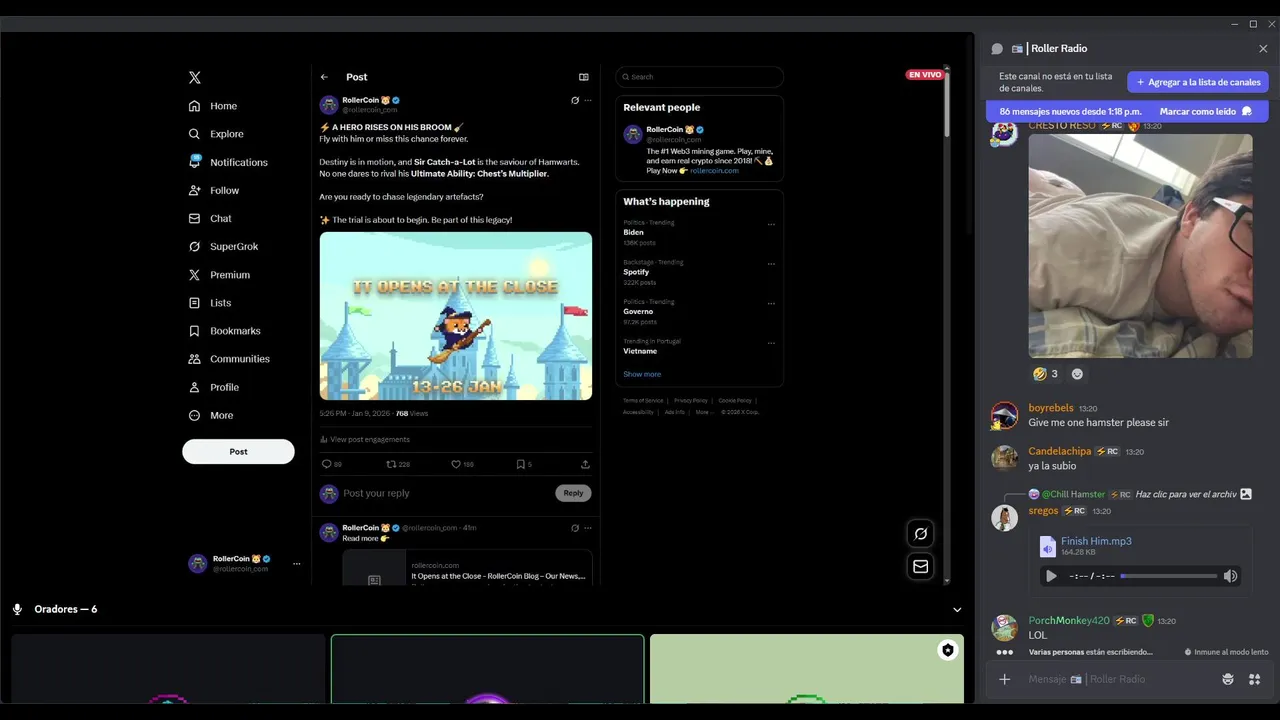The height and width of the screenshot is (720, 1280).
Task: Open Notifications in X sidebar
Action: click(x=228, y=162)
